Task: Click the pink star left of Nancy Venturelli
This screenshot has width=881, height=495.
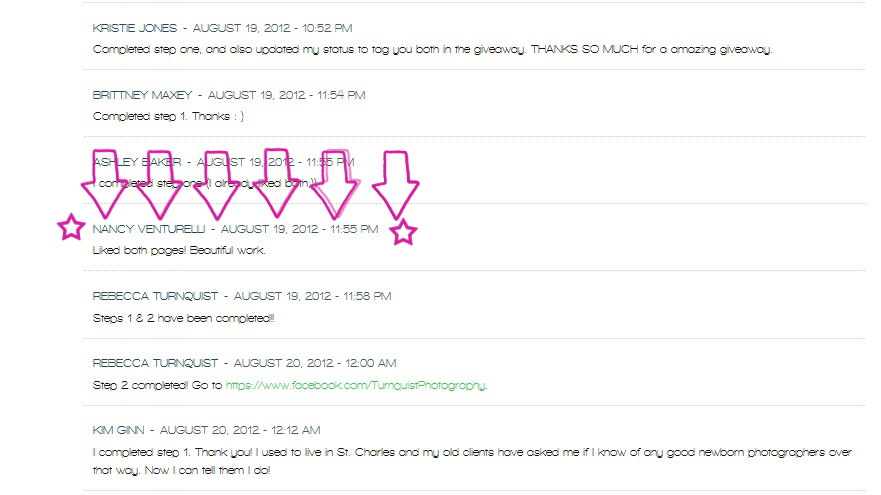Action: (x=71, y=227)
